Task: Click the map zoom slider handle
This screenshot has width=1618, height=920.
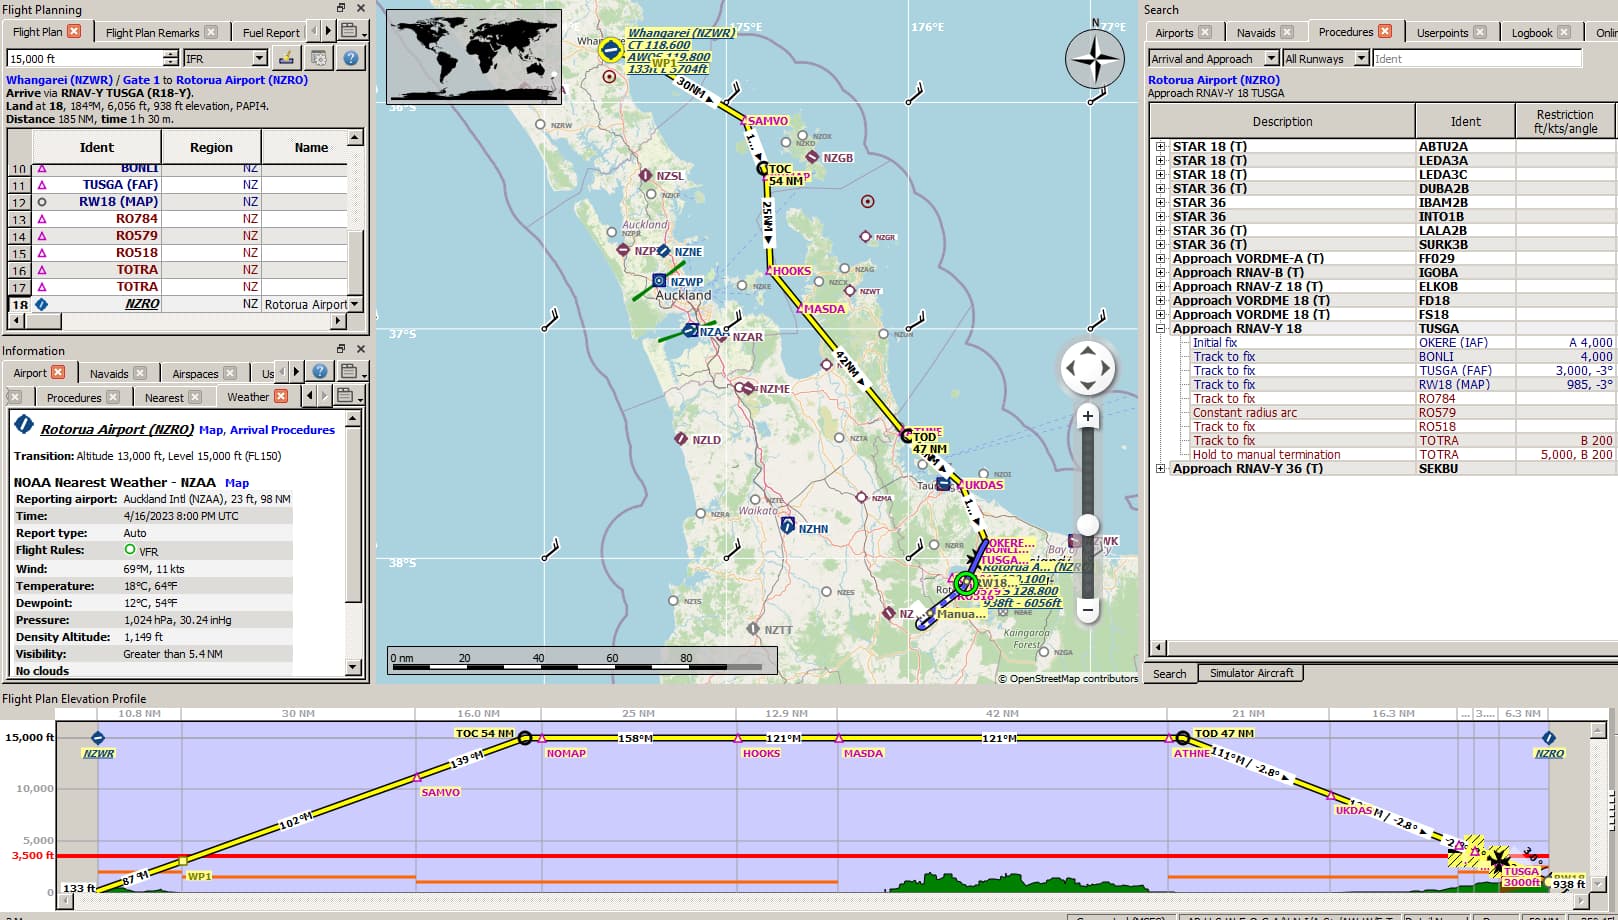Action: tap(1088, 525)
